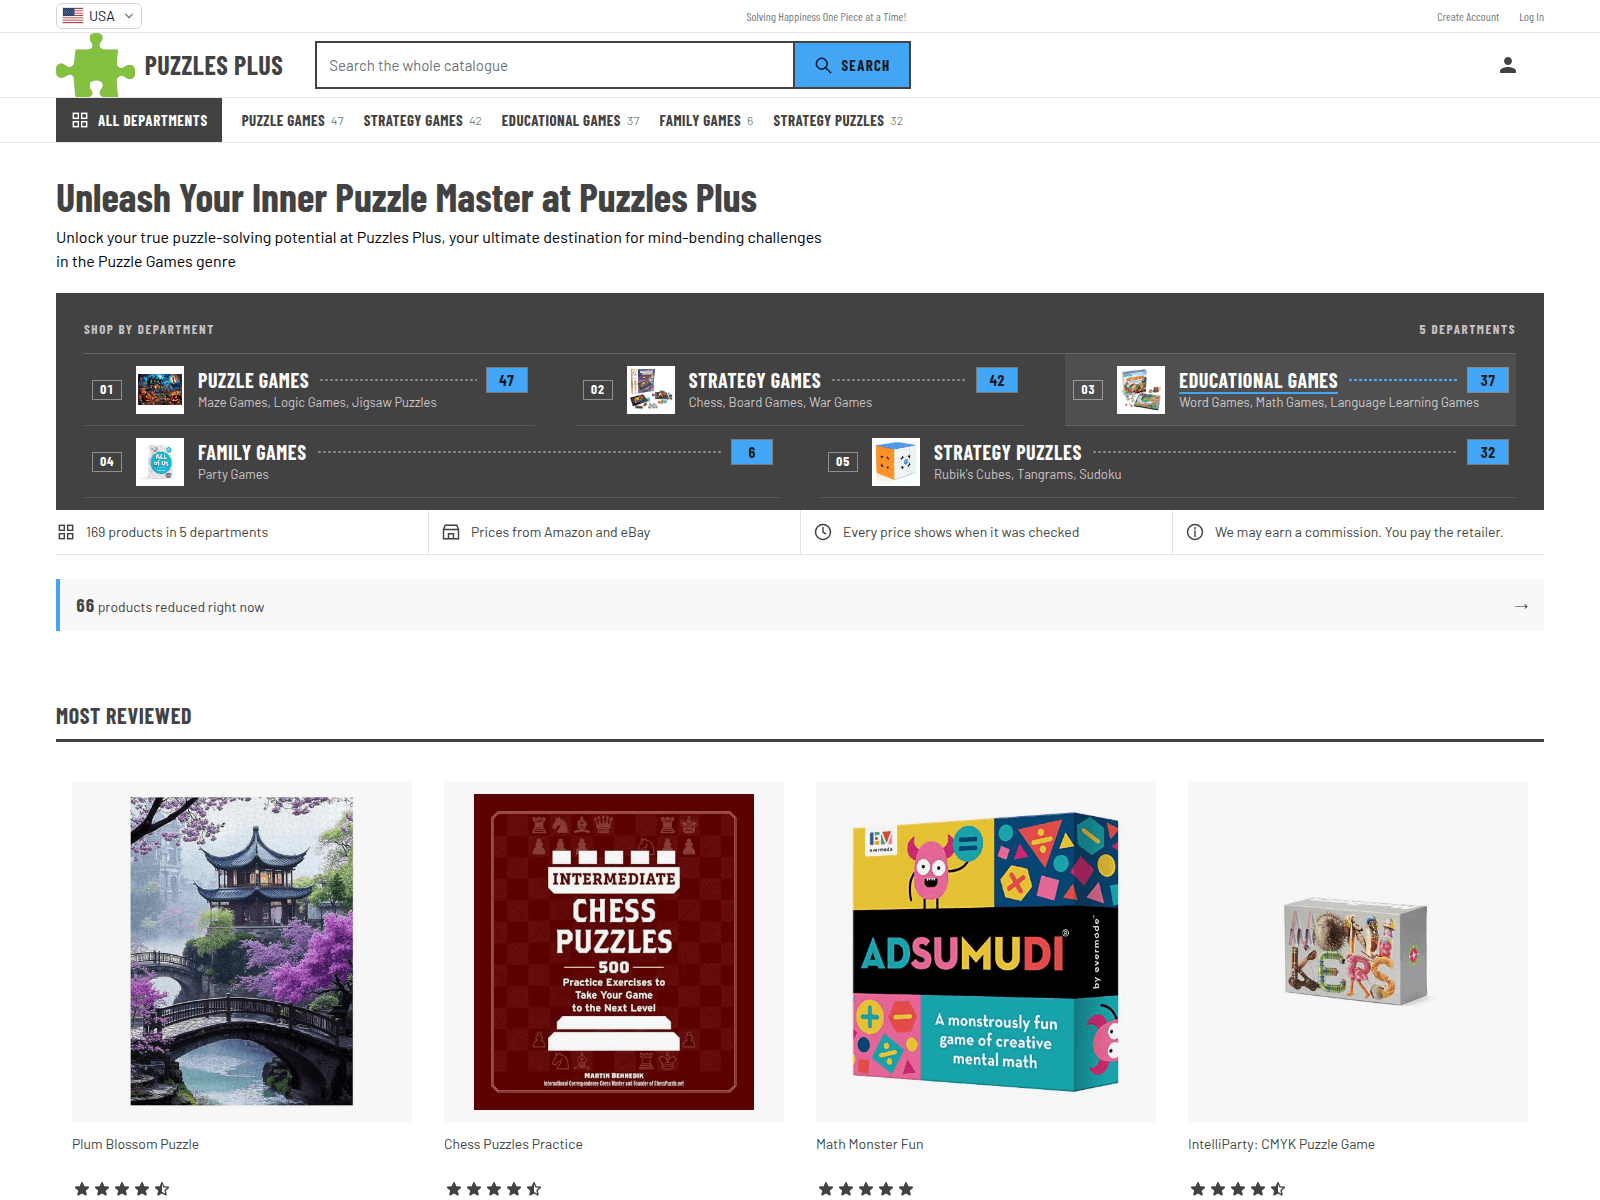The image size is (1600, 1200).
Task: Click '66 products reduced right now' text
Action: click(x=170, y=606)
